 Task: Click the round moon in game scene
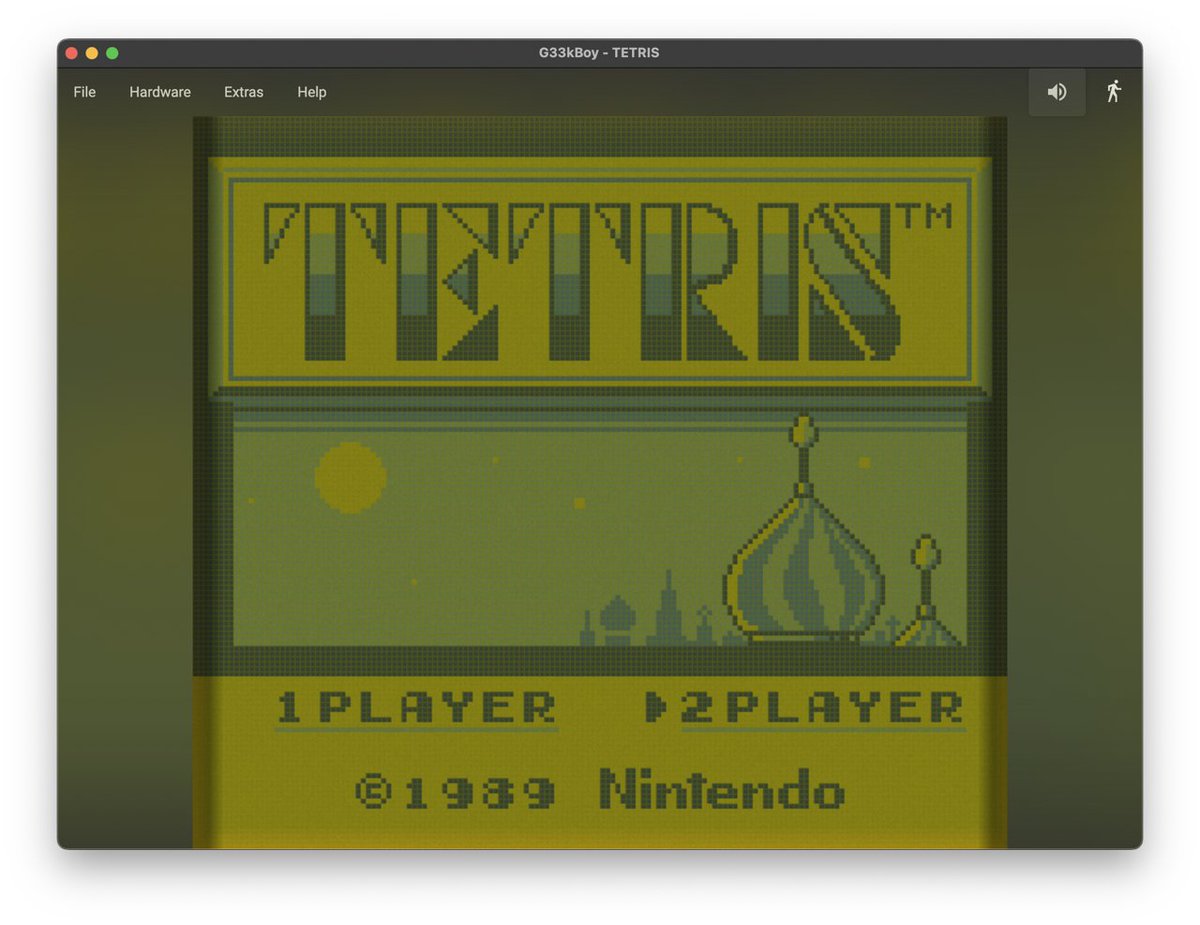tap(351, 478)
